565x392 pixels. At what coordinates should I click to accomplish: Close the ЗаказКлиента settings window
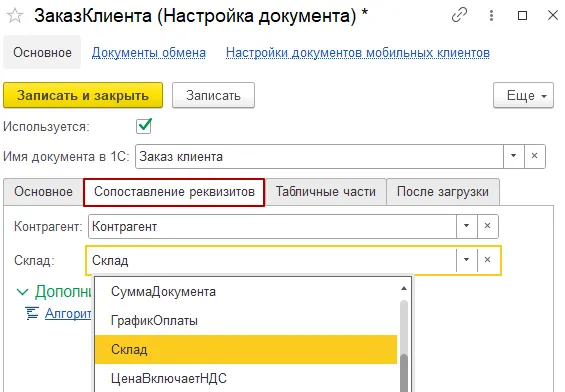click(553, 15)
